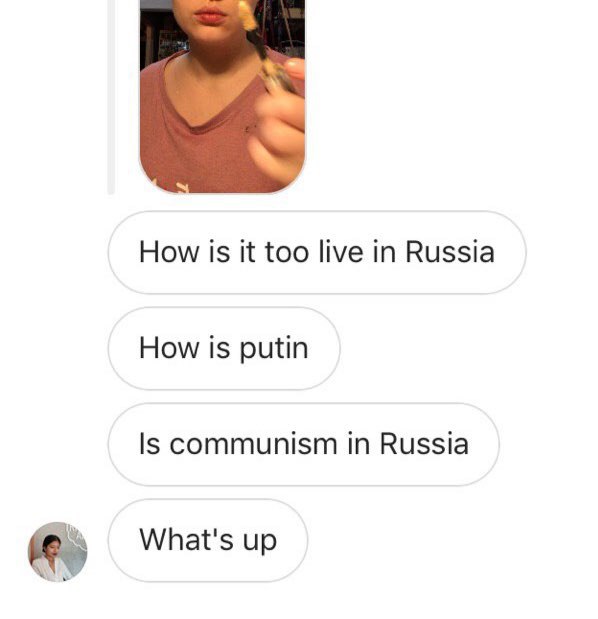Click "Russia" in the first text message

tap(450, 252)
